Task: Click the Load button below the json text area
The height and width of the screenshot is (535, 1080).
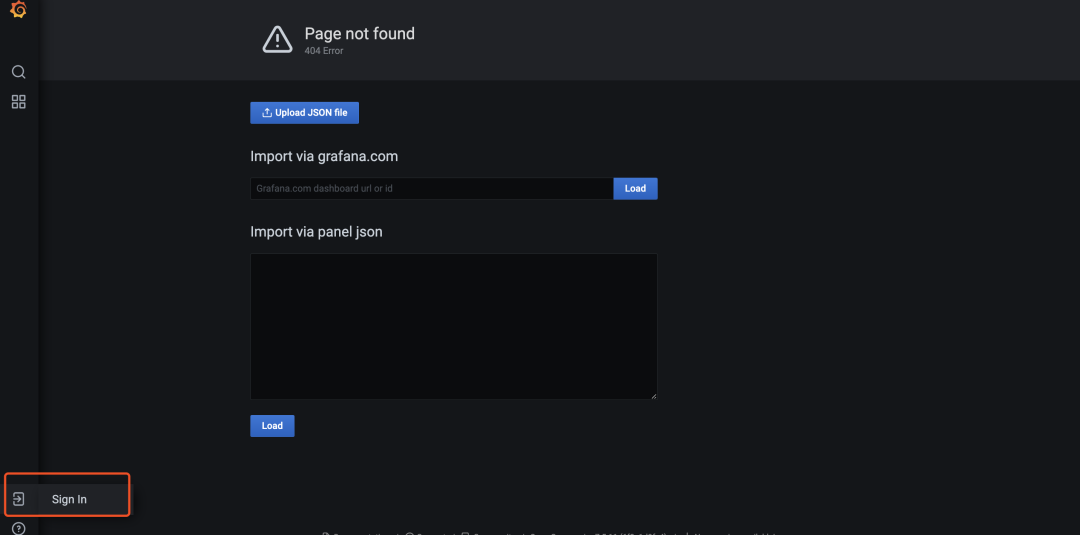Action: 272,426
